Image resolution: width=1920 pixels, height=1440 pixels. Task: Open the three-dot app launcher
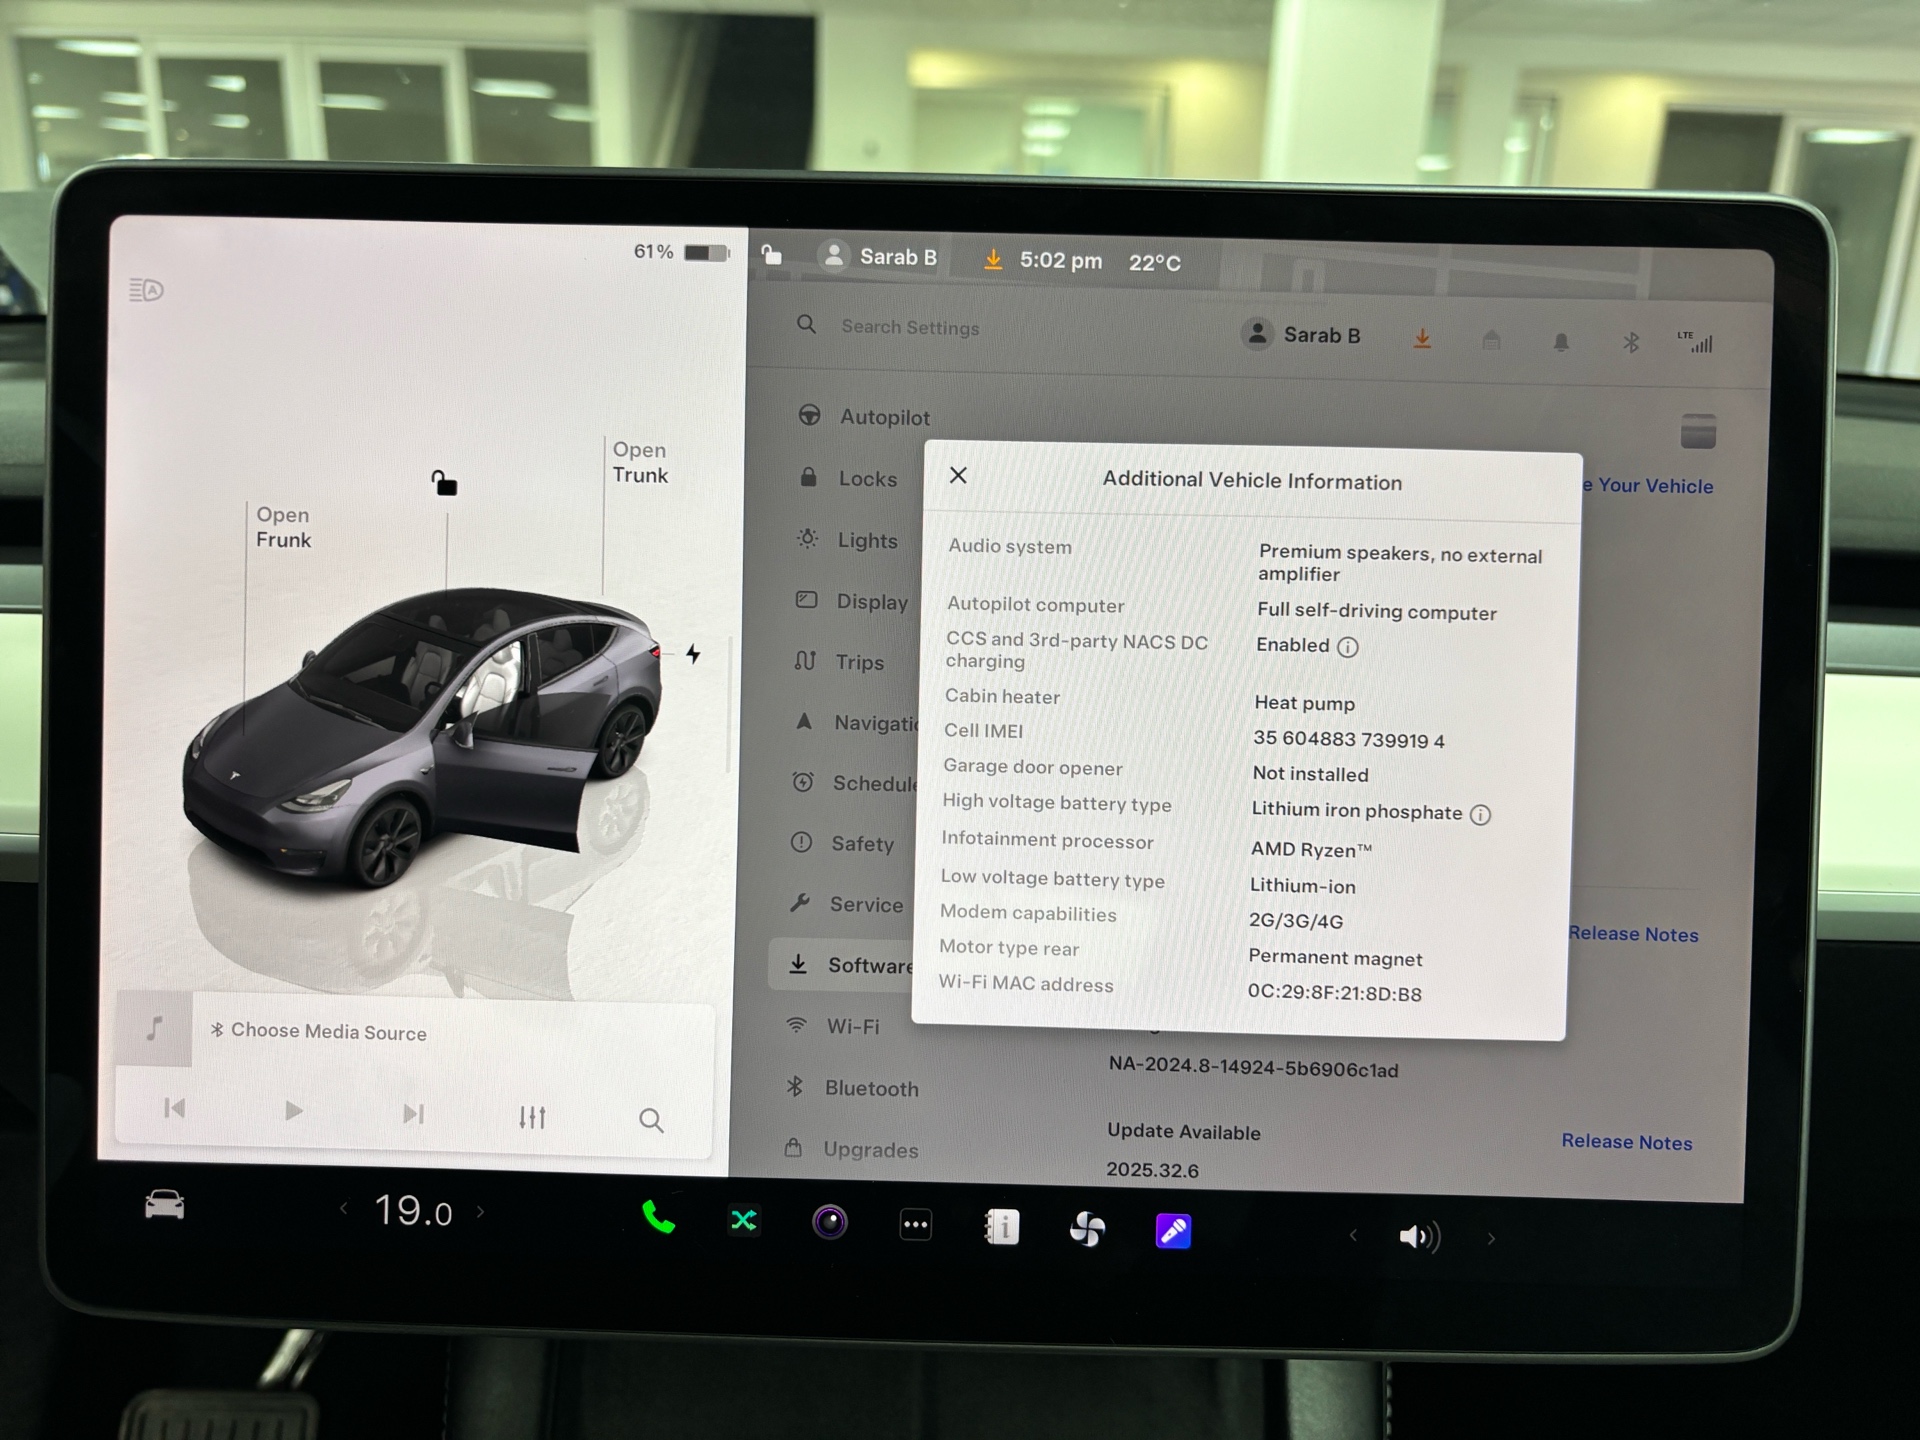point(915,1224)
